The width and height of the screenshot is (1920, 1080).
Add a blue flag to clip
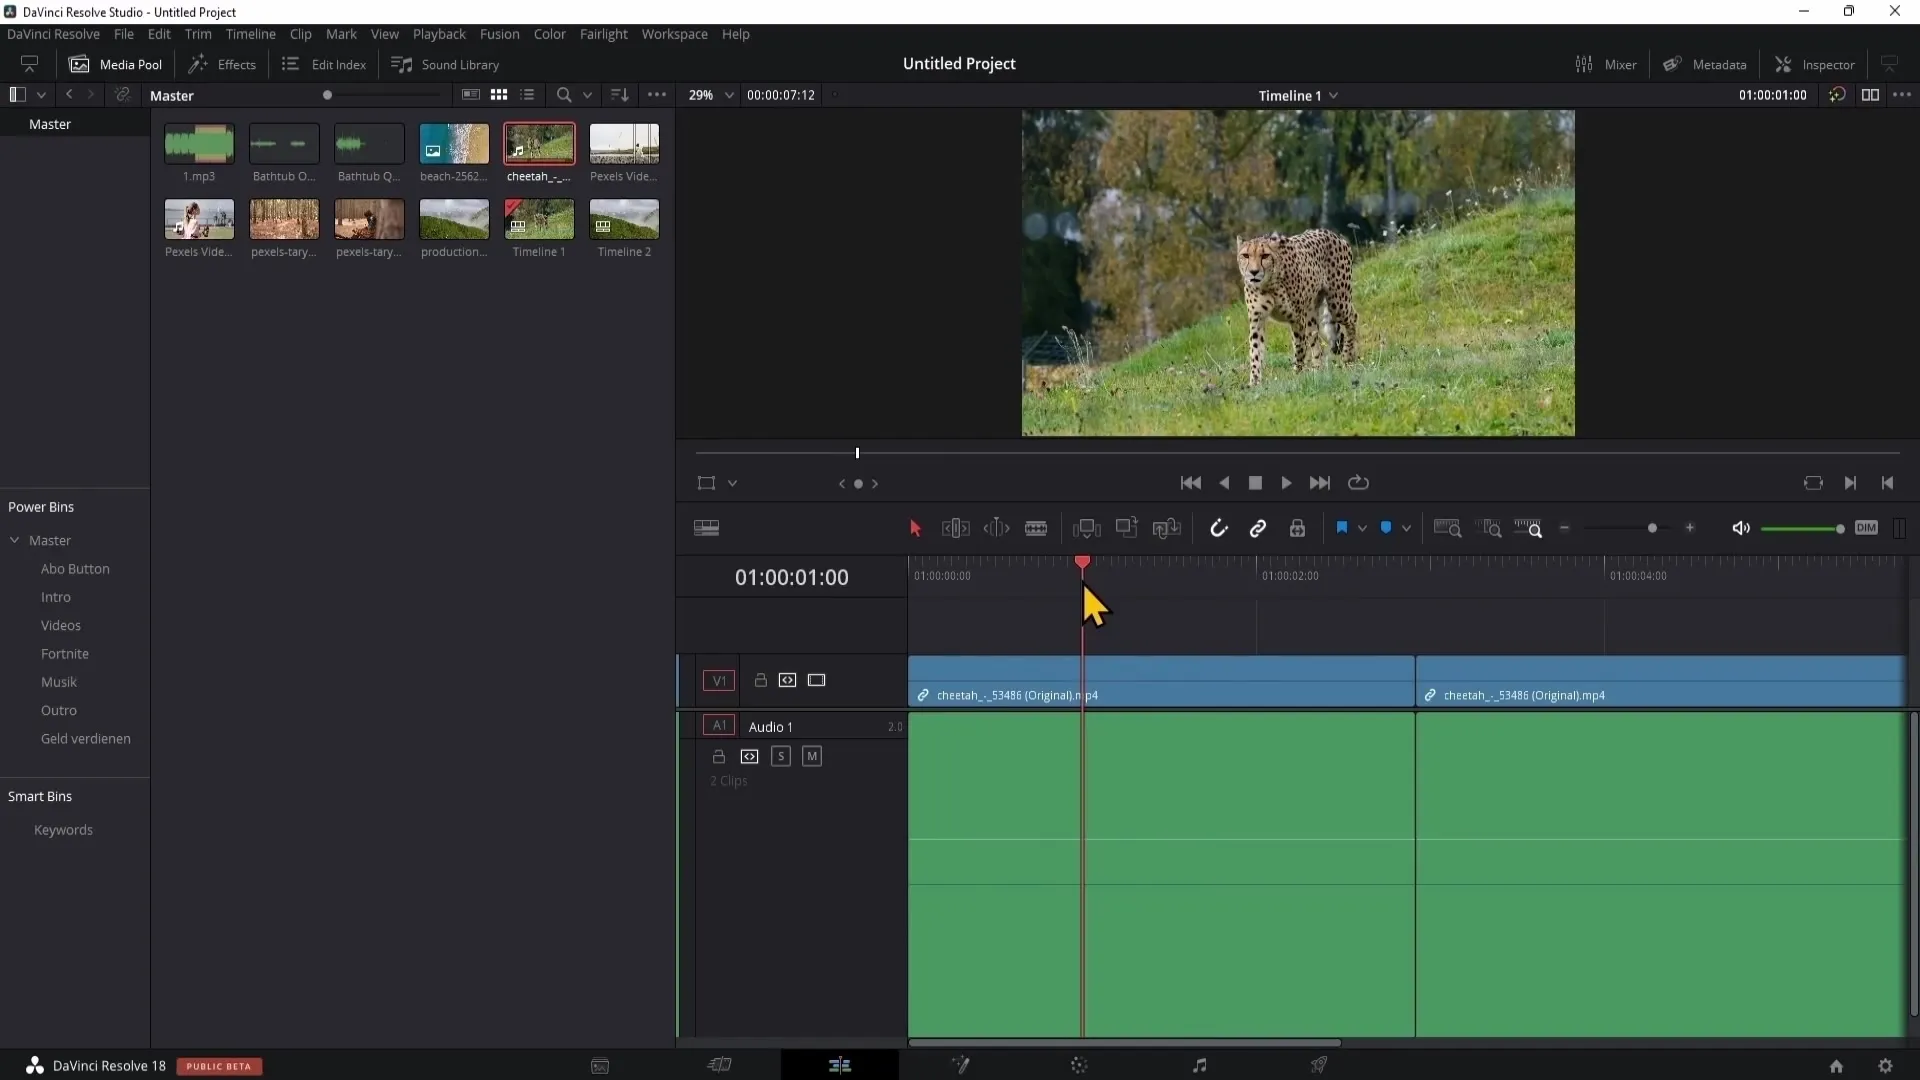pyautogui.click(x=1342, y=527)
